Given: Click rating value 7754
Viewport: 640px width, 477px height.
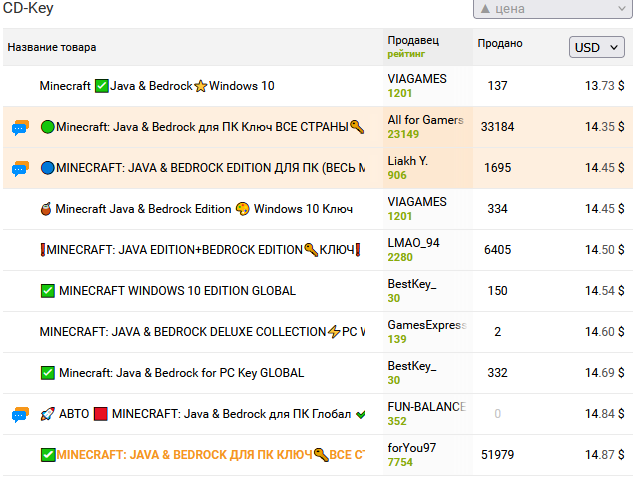Looking at the screenshot, I should tap(400, 462).
